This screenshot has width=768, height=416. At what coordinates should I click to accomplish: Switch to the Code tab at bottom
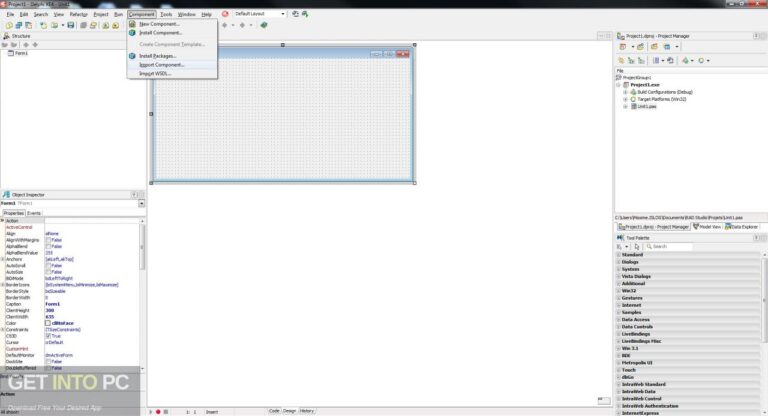click(274, 411)
